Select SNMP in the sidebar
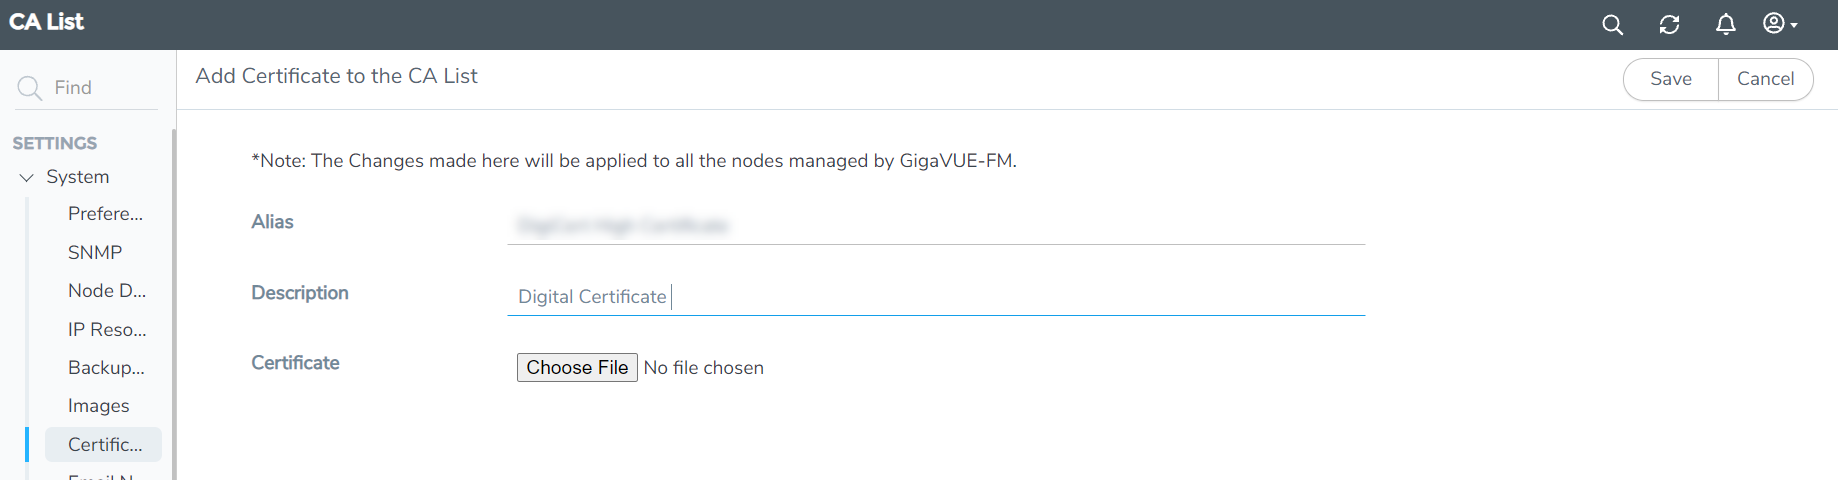The height and width of the screenshot is (480, 1838). (95, 253)
